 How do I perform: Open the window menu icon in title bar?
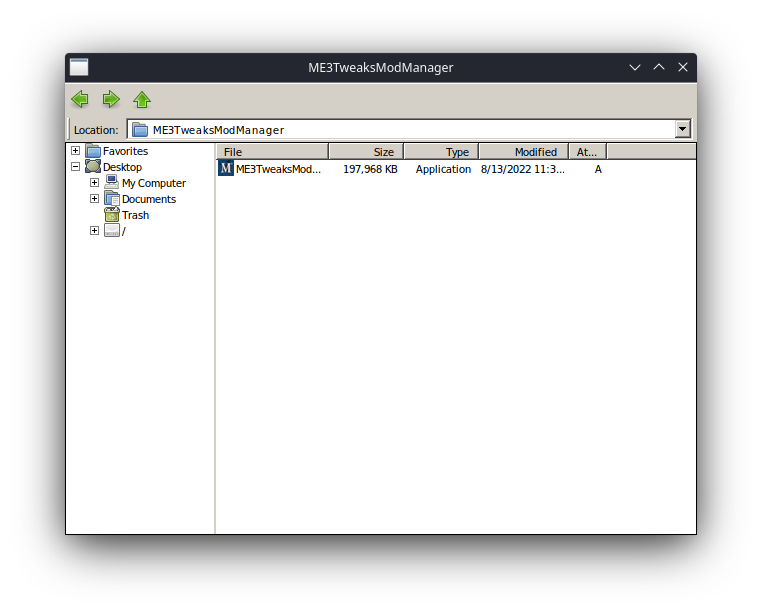click(79, 67)
